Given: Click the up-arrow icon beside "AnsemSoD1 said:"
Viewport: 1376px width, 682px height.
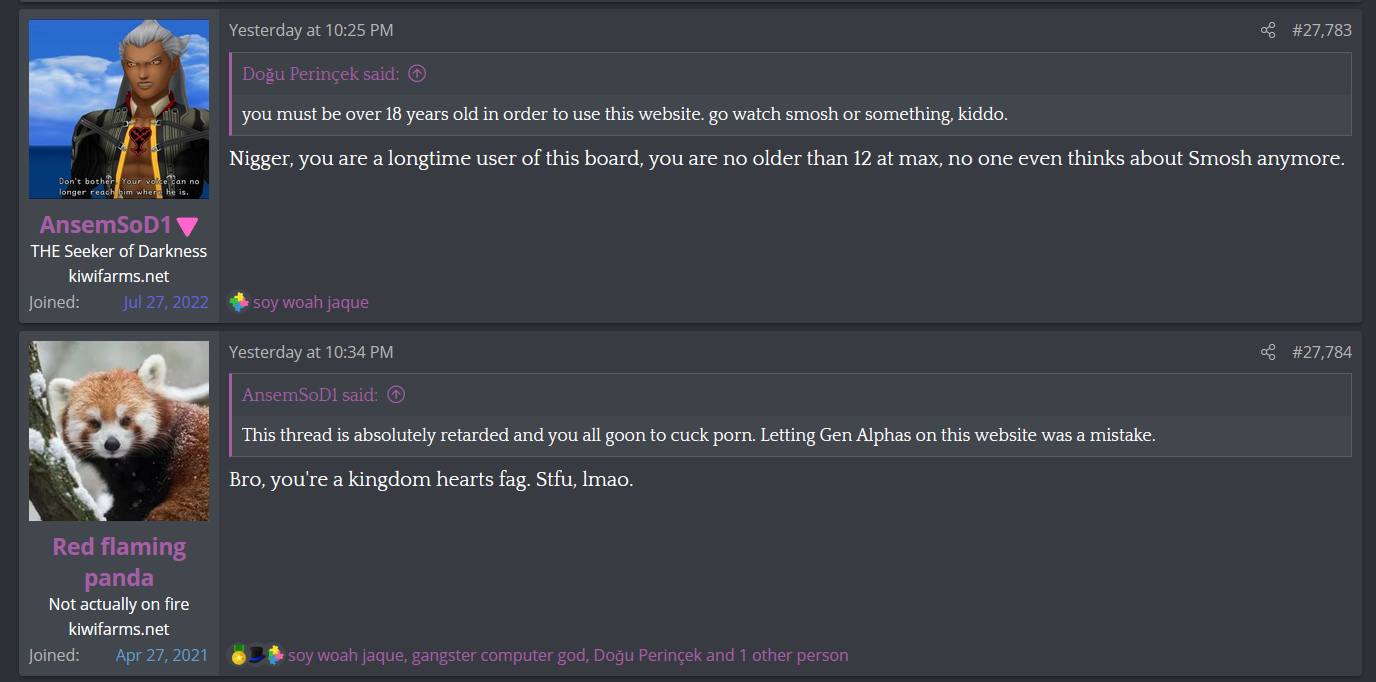Looking at the screenshot, I should point(396,395).
